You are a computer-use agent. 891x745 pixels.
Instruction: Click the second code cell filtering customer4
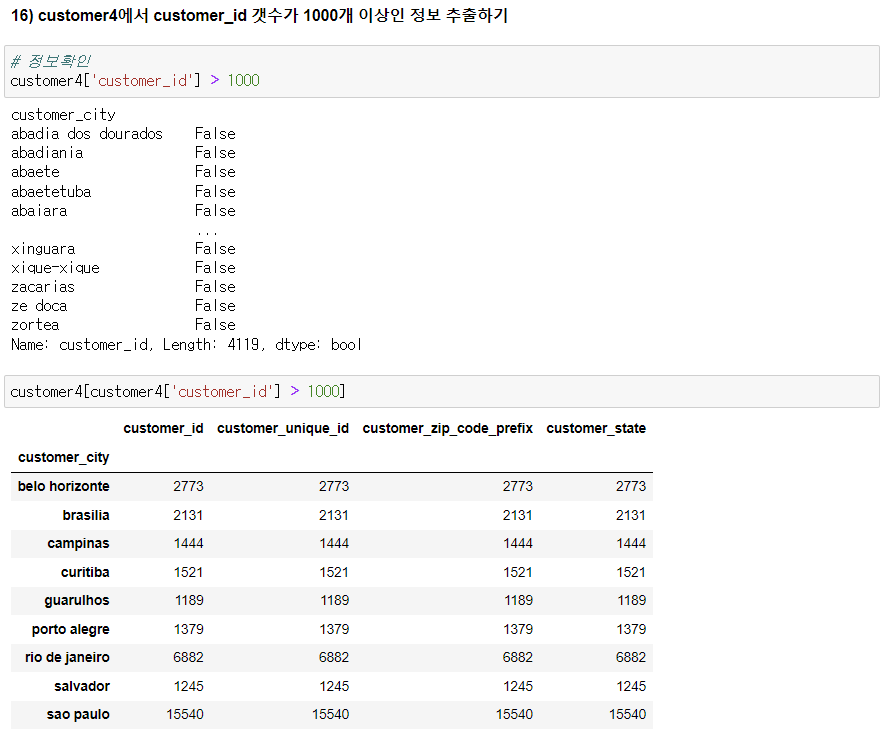pyautogui.click(x=442, y=392)
